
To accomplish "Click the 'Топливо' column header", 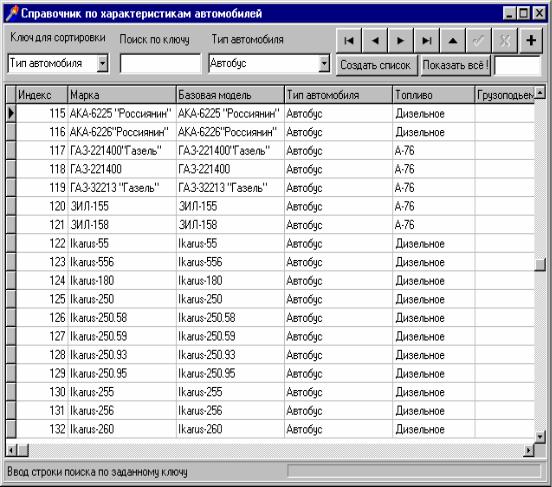I will pyautogui.click(x=433, y=95).
